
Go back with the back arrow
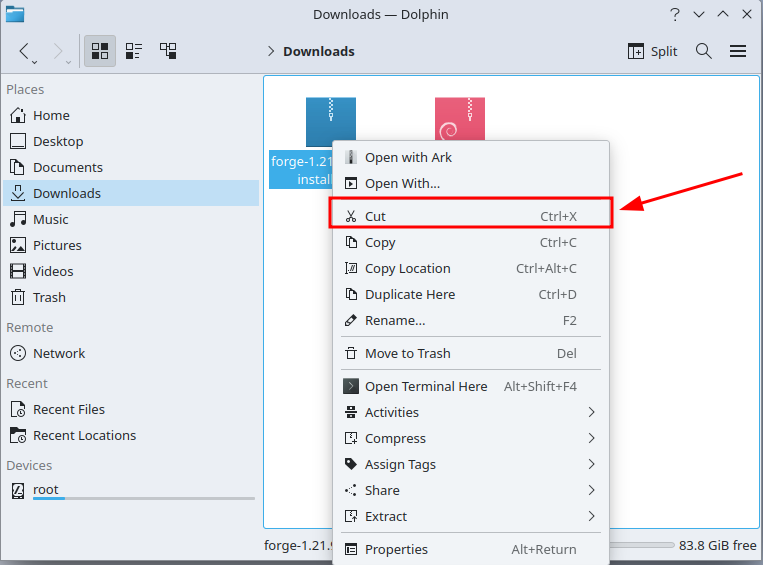[25, 51]
